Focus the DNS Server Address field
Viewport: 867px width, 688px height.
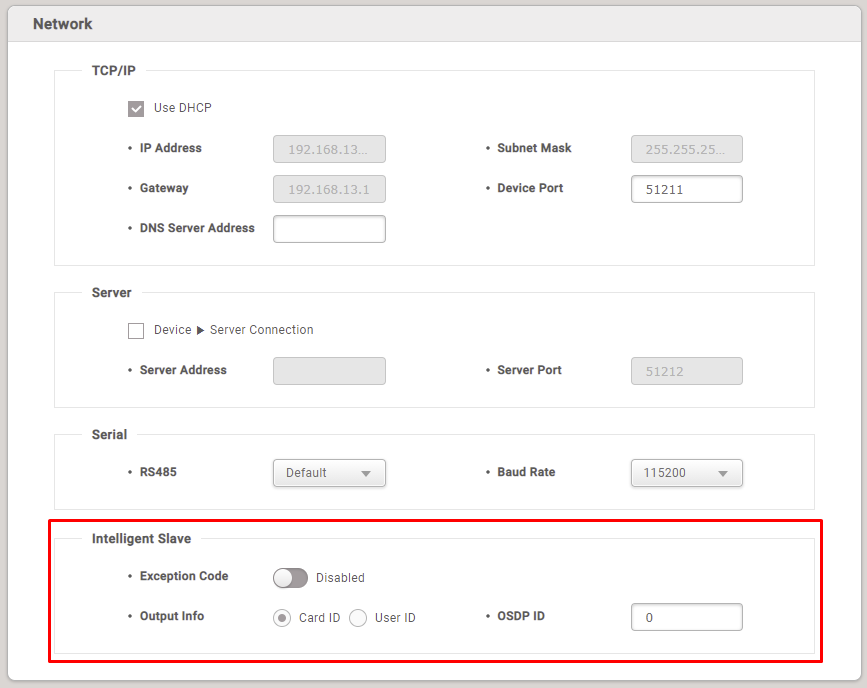[329, 229]
